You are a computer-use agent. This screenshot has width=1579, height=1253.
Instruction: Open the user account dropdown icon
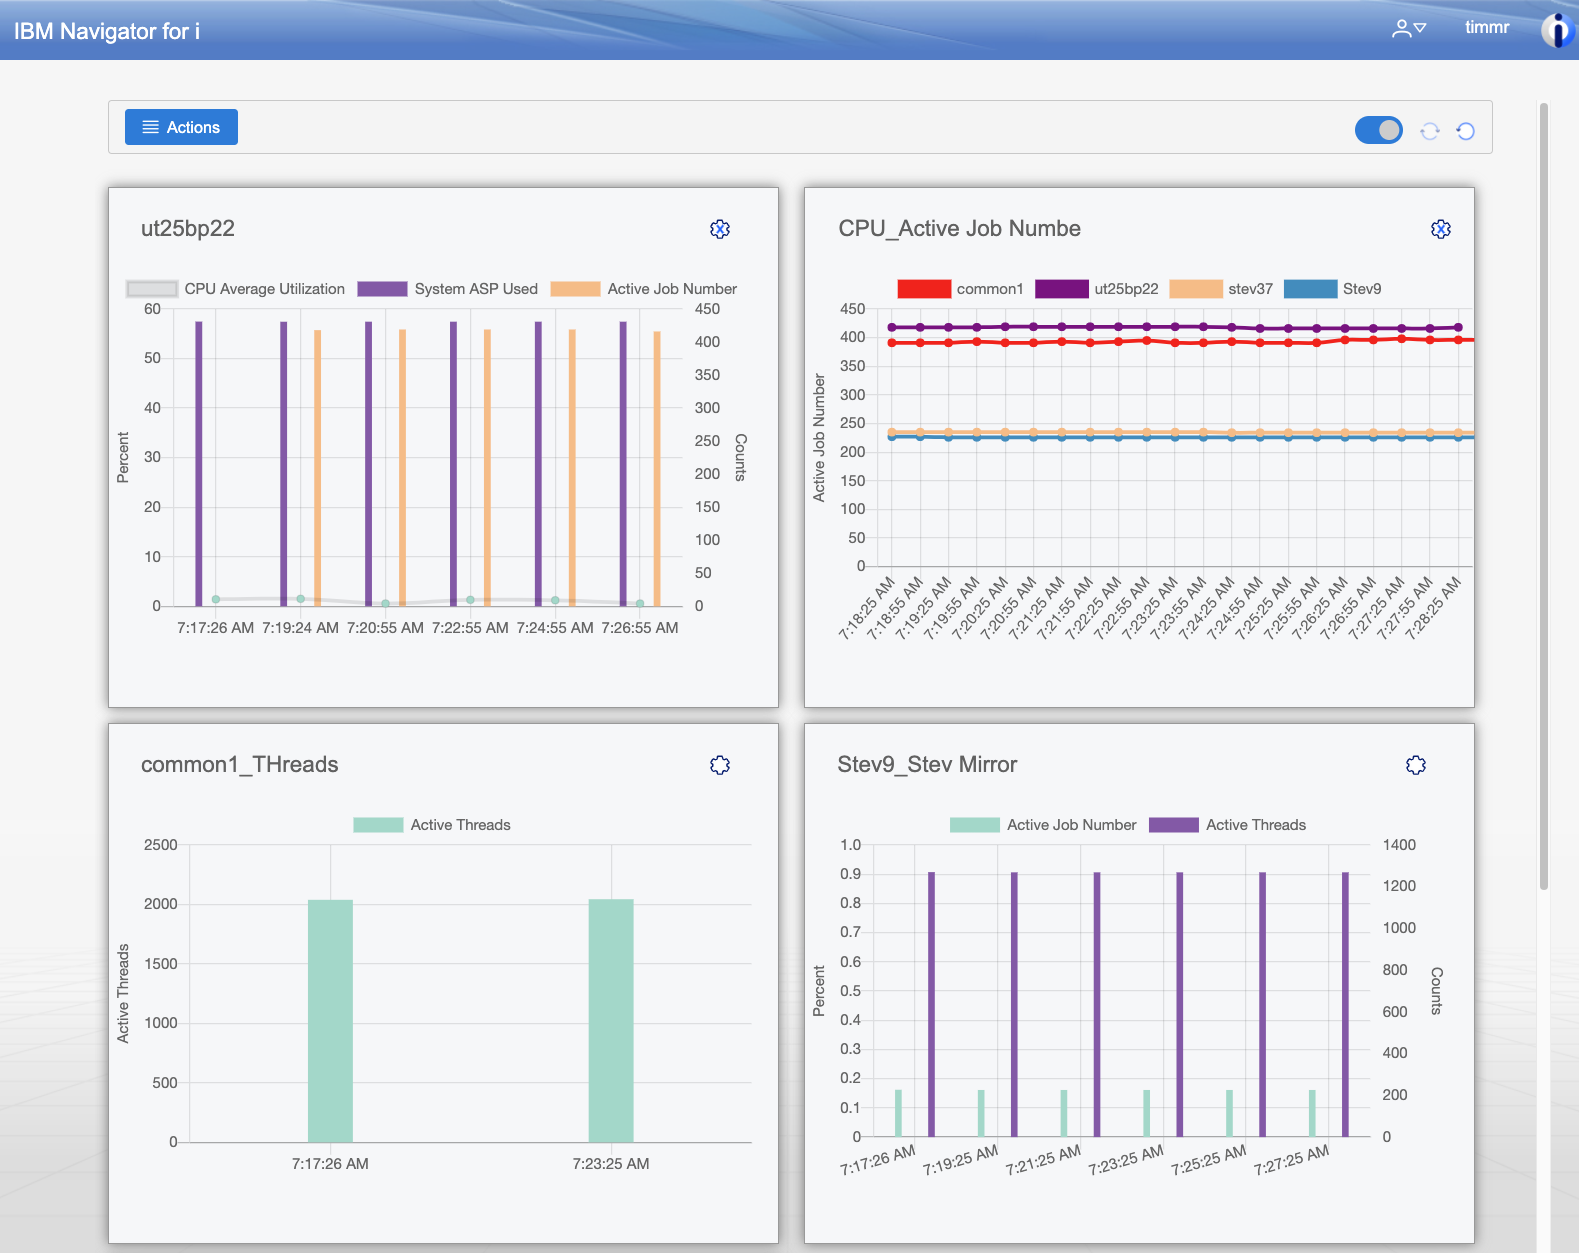coord(1409,28)
